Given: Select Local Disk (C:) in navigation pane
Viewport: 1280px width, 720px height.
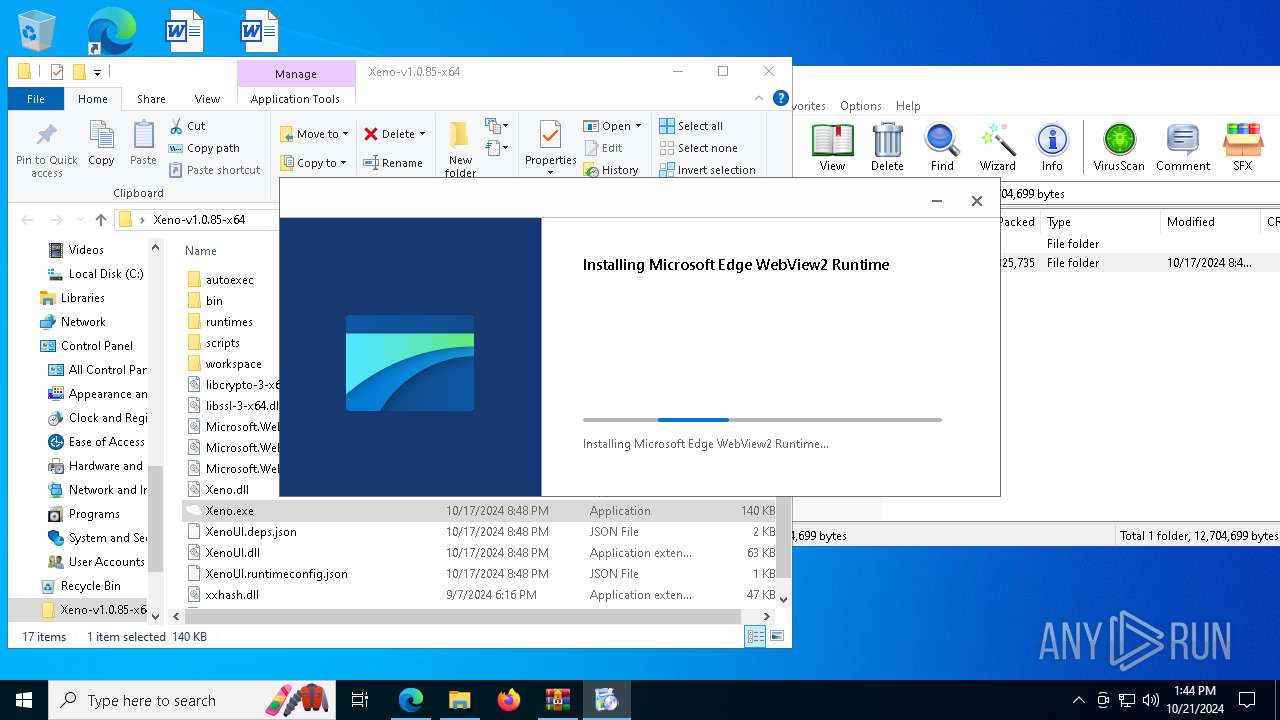Looking at the screenshot, I should click(106, 274).
